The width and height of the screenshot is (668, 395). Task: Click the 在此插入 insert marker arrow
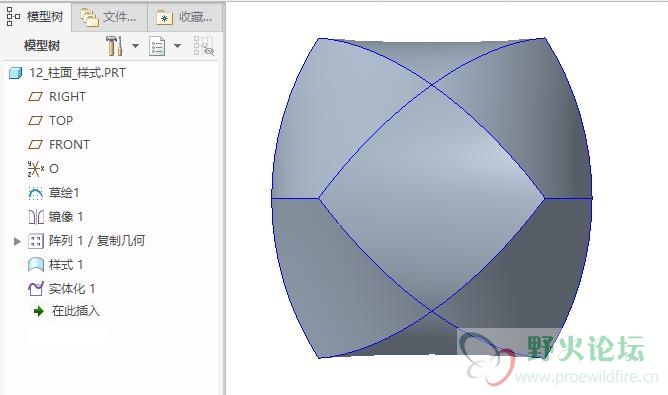point(39,311)
